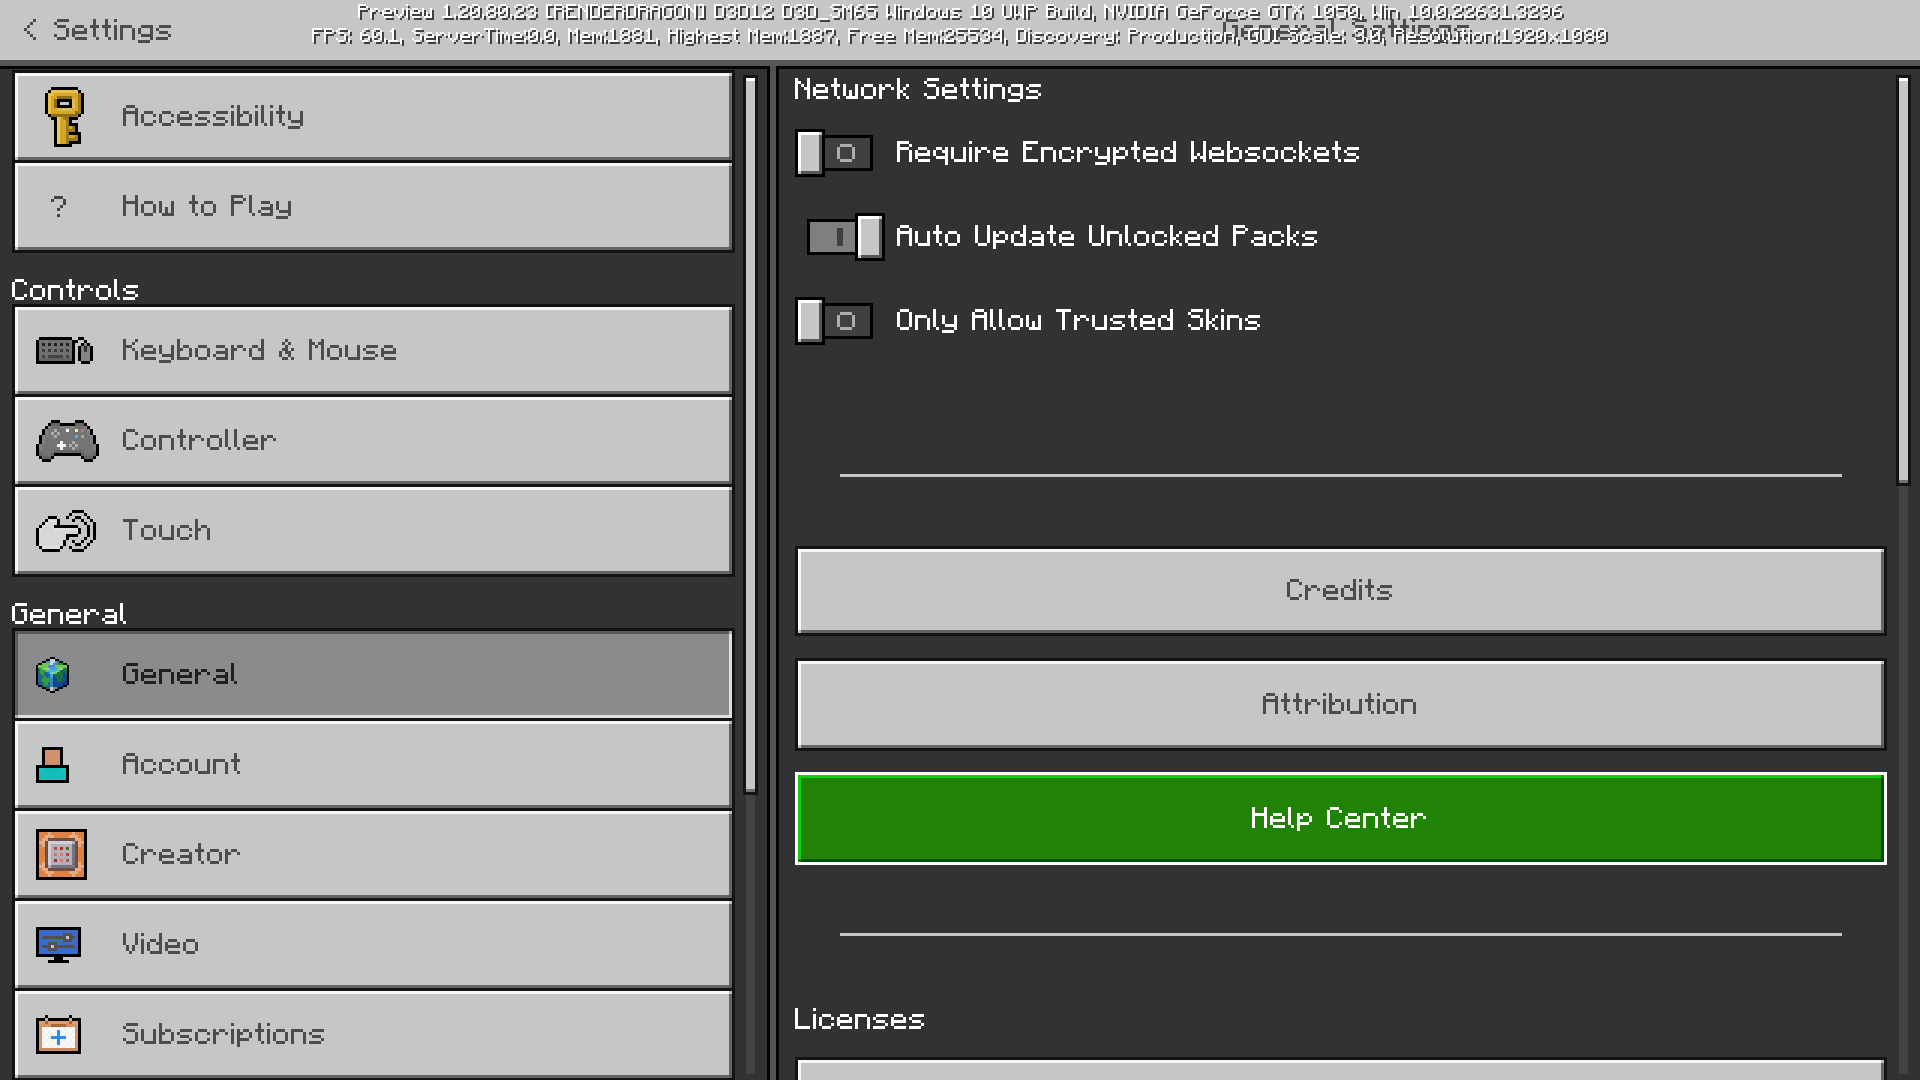Go back using the Settings chevron
Viewport: 1920px width, 1080px height.
coord(30,30)
